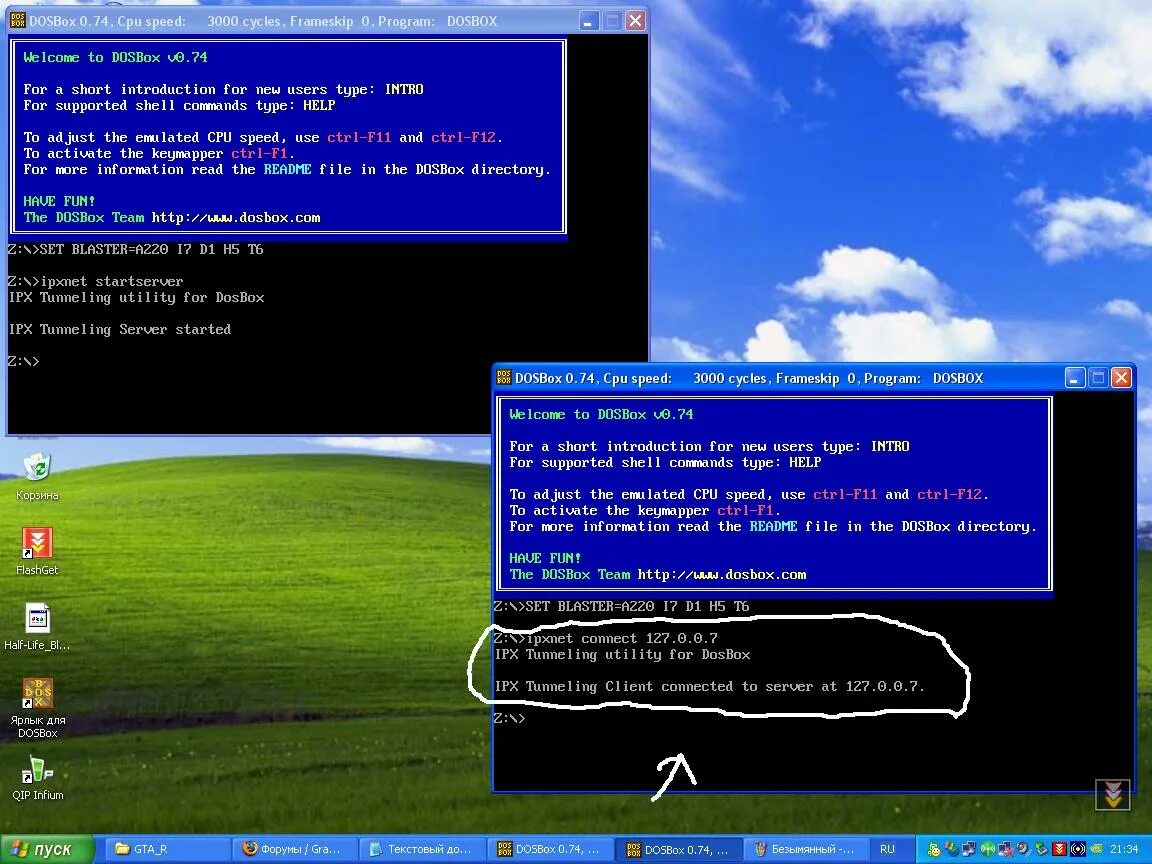This screenshot has width=1152, height=864.
Task: Click the DOSBox icon in client window title bar
Action: click(x=503, y=378)
